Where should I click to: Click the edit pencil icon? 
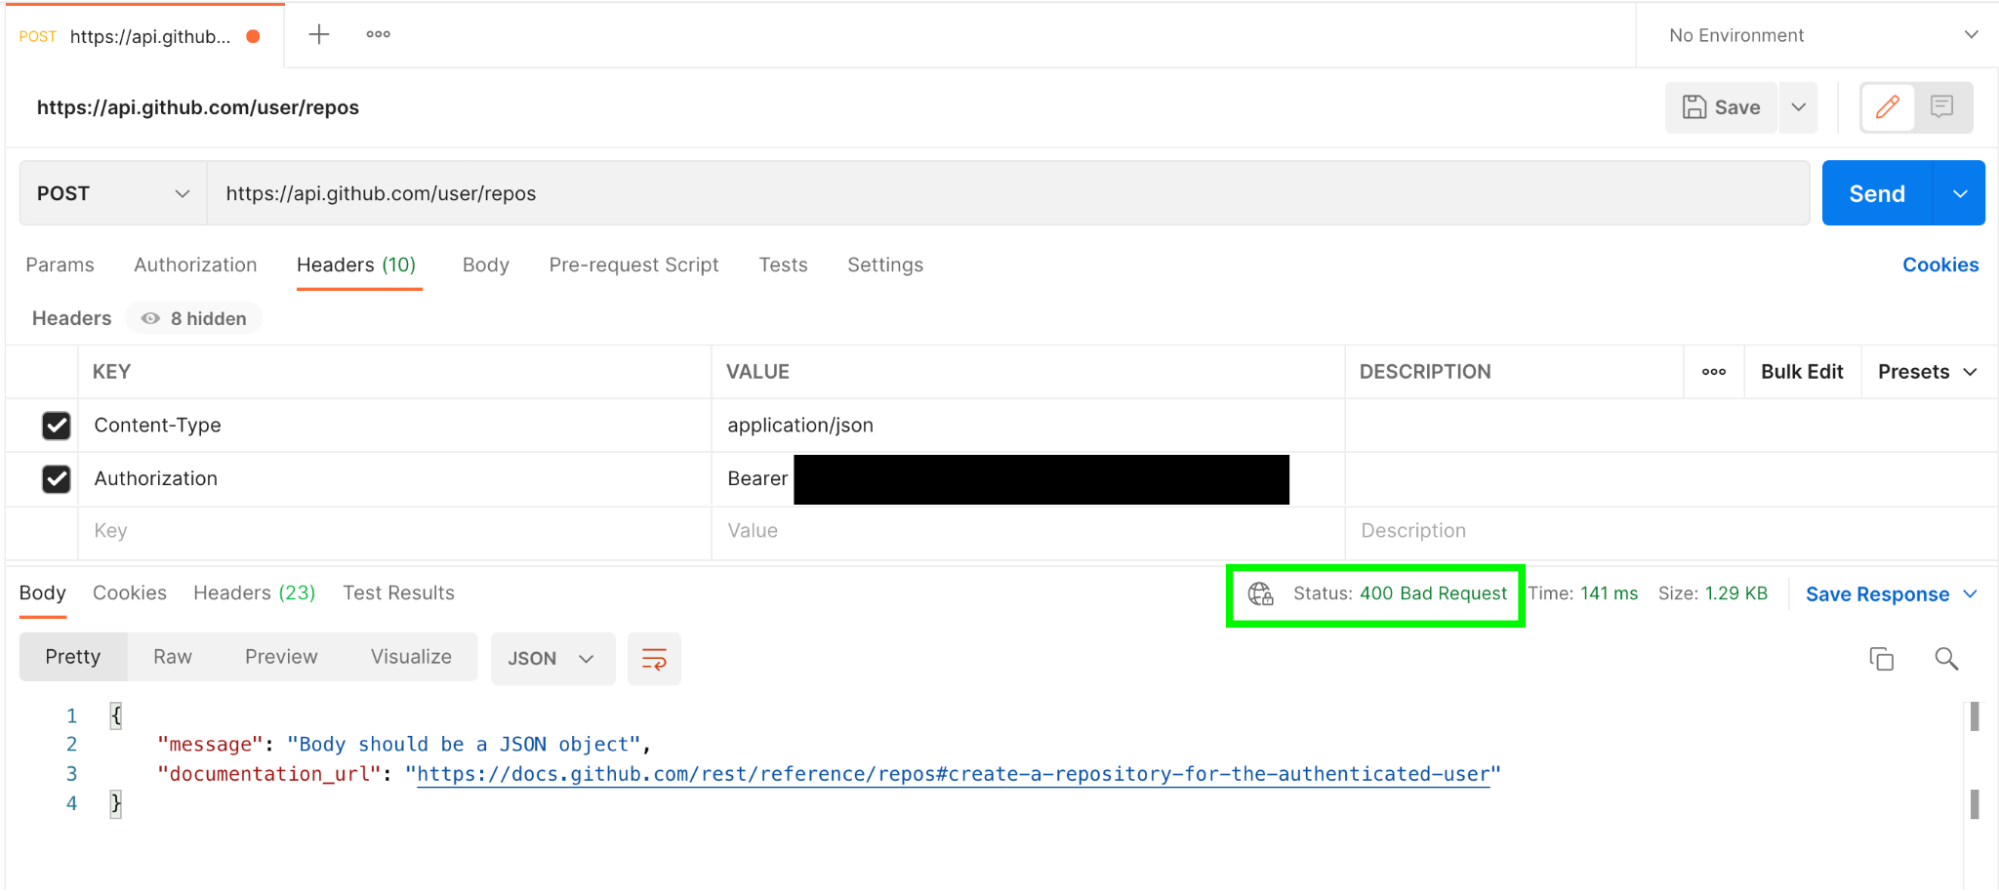1887,107
